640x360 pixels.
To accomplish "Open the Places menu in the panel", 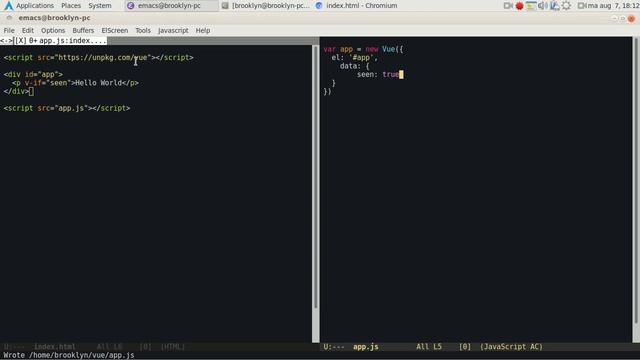I will (71, 6).
